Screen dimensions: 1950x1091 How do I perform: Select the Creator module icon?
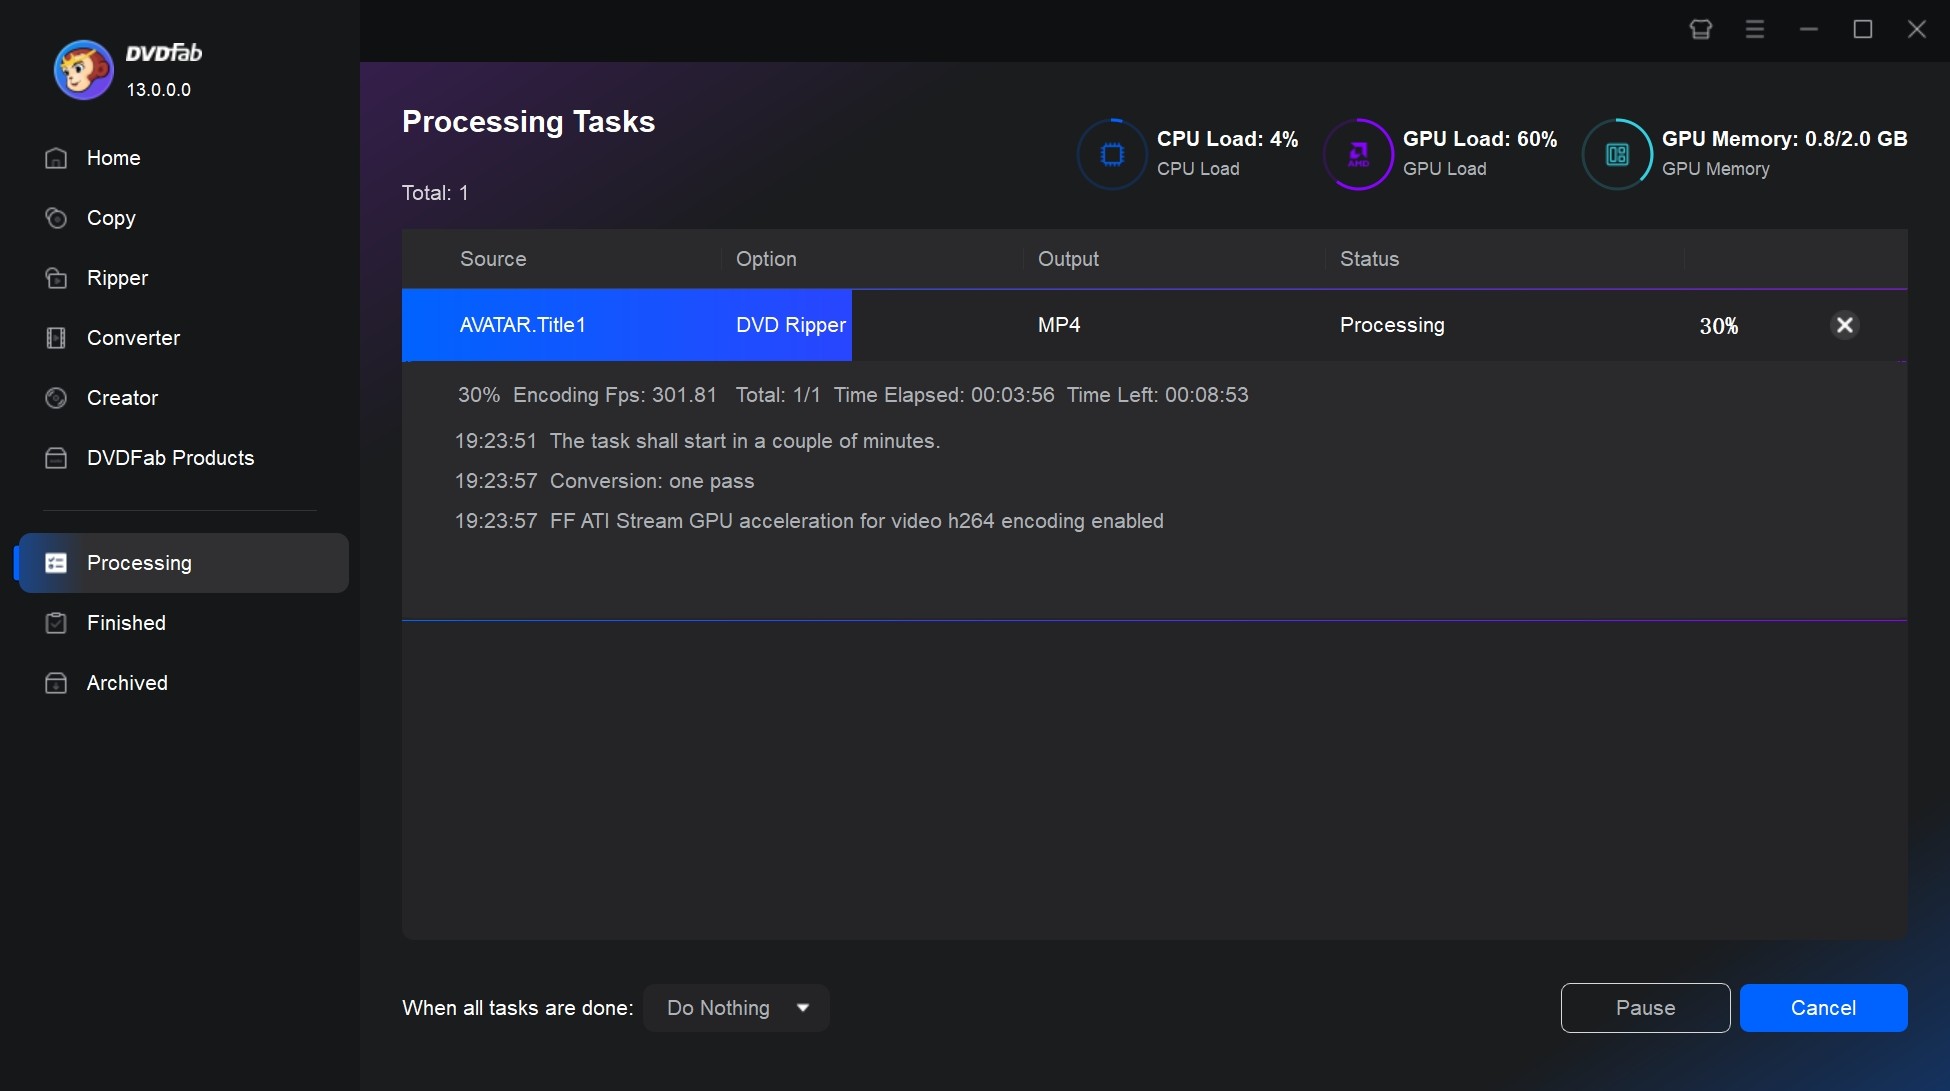tap(54, 398)
